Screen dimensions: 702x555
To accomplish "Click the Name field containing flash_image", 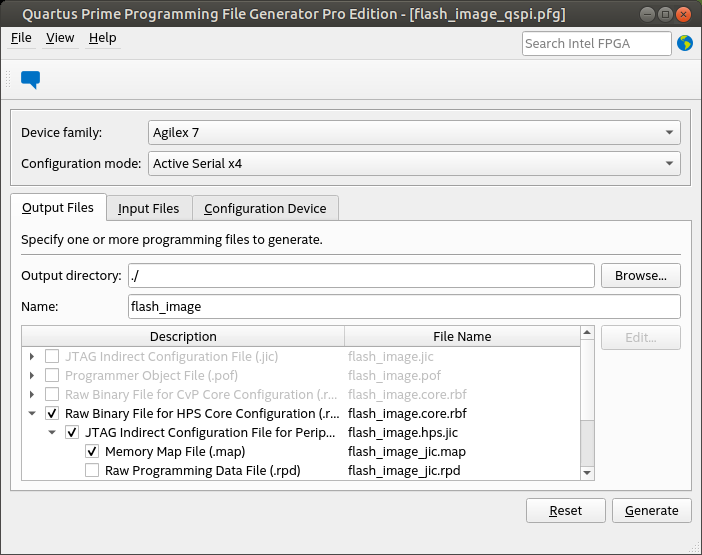I will click(404, 306).
